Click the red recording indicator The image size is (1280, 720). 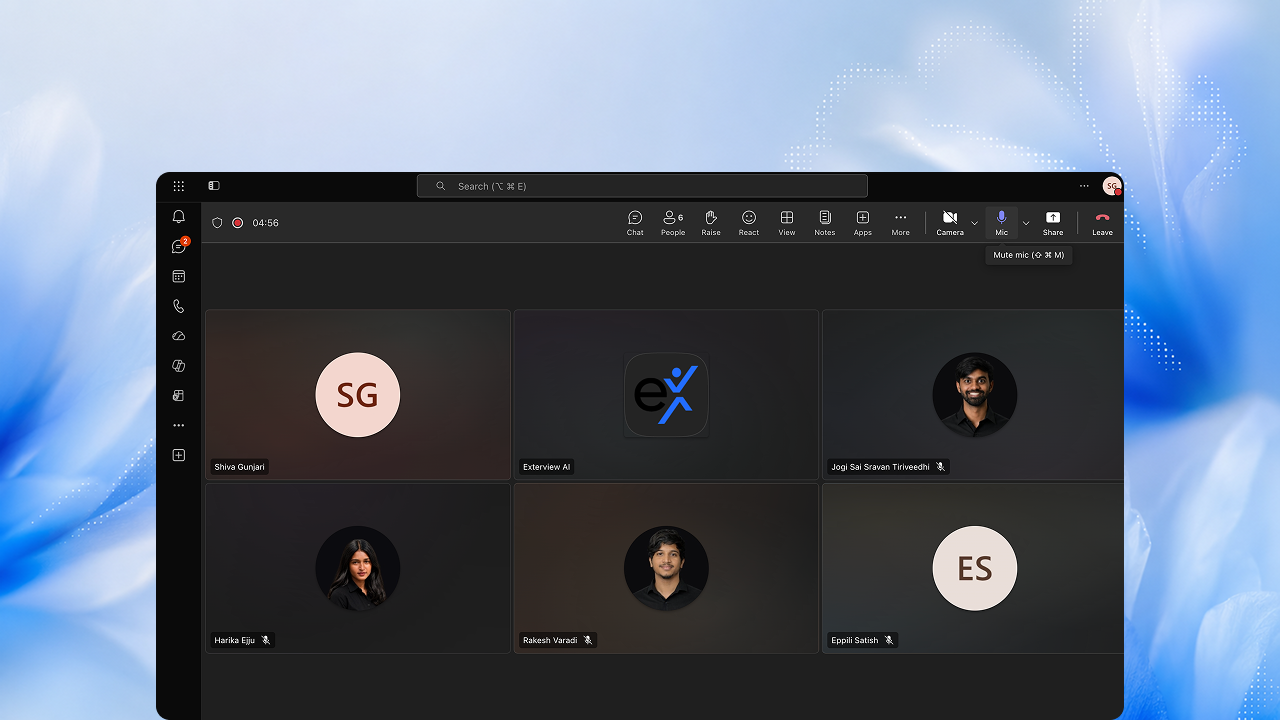coord(238,223)
